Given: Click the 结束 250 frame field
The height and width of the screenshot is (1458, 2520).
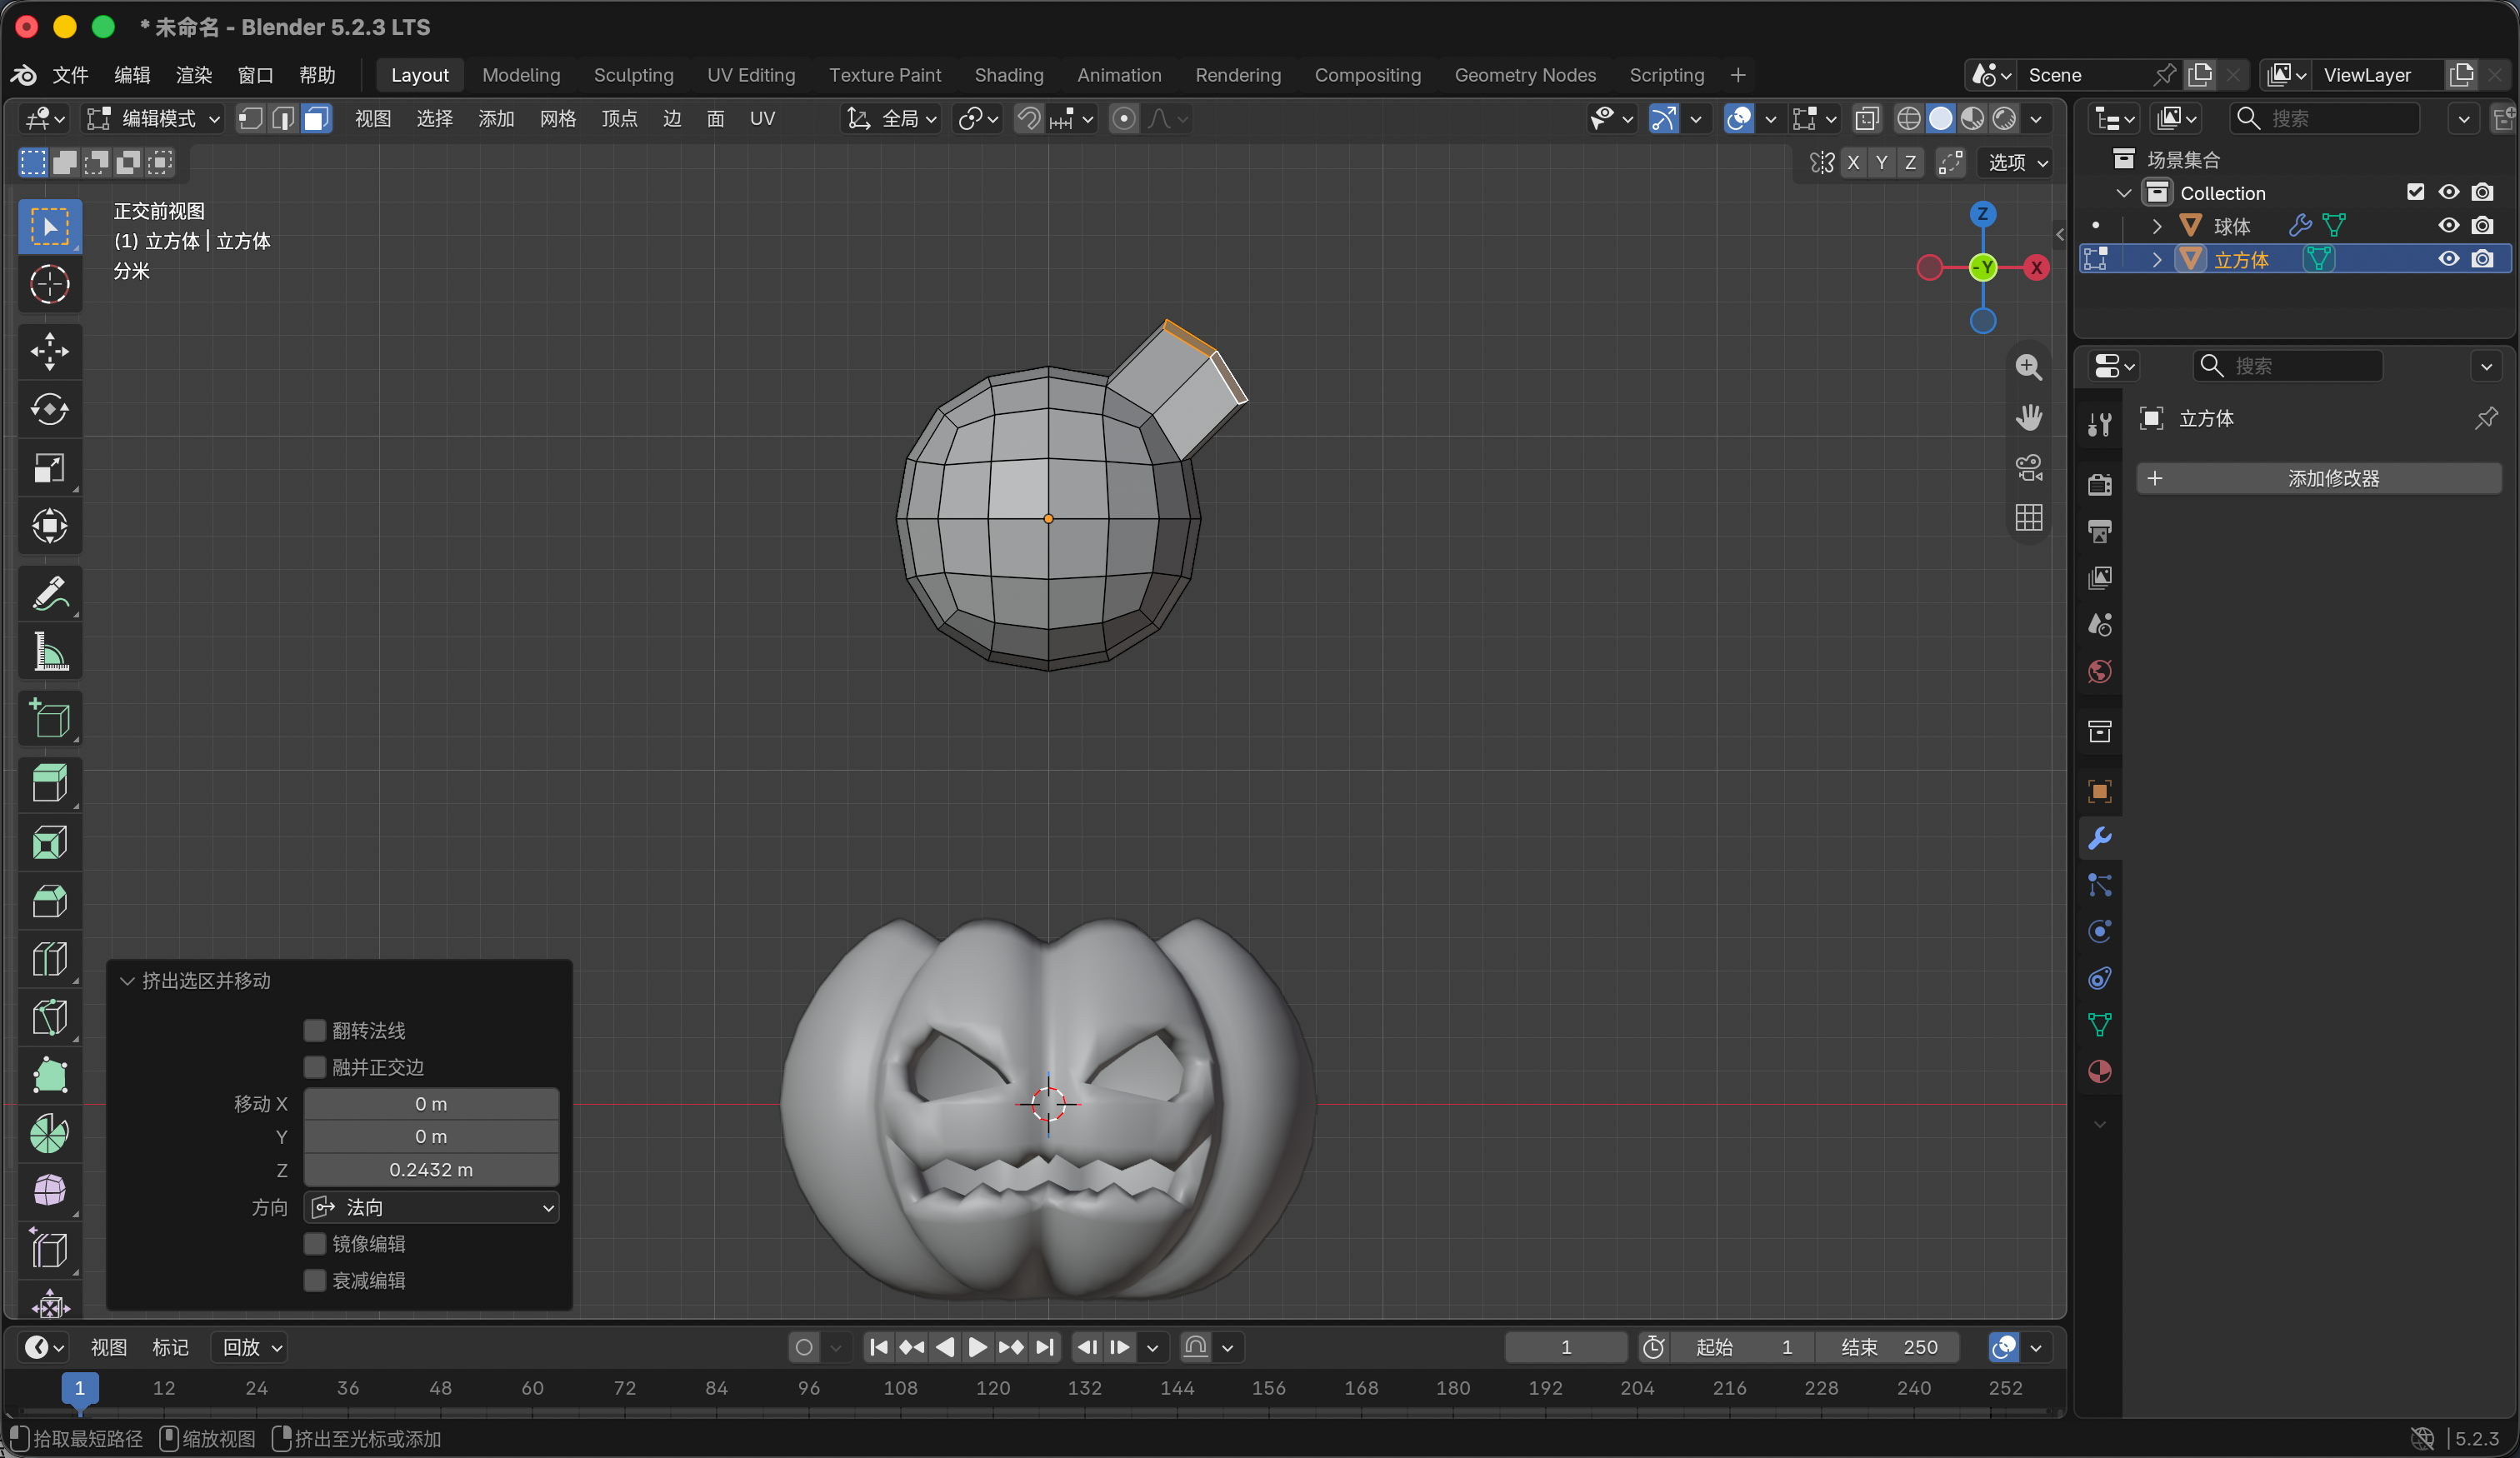Looking at the screenshot, I should tap(1888, 1347).
